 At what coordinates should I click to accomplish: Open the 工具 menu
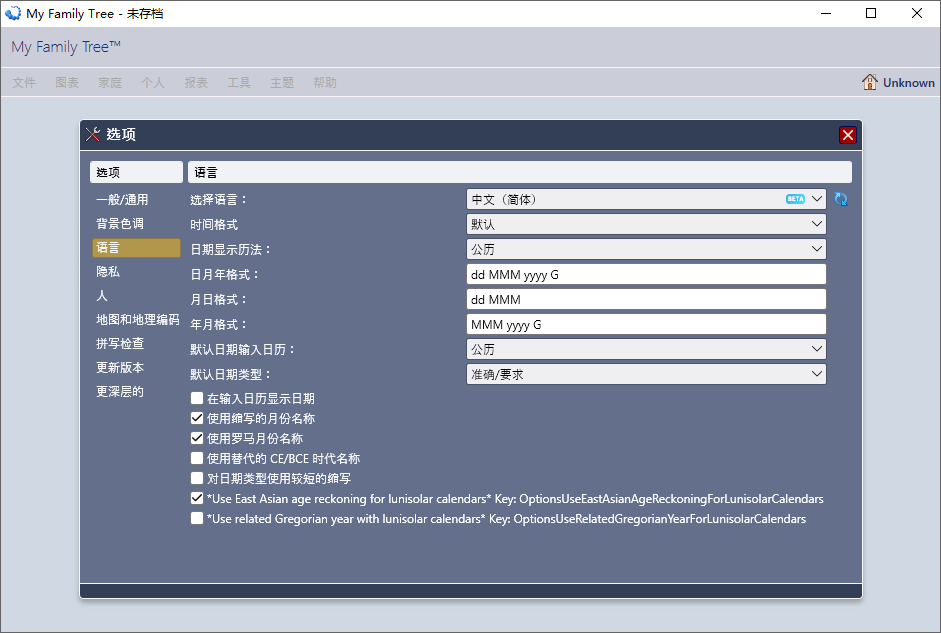tap(239, 83)
